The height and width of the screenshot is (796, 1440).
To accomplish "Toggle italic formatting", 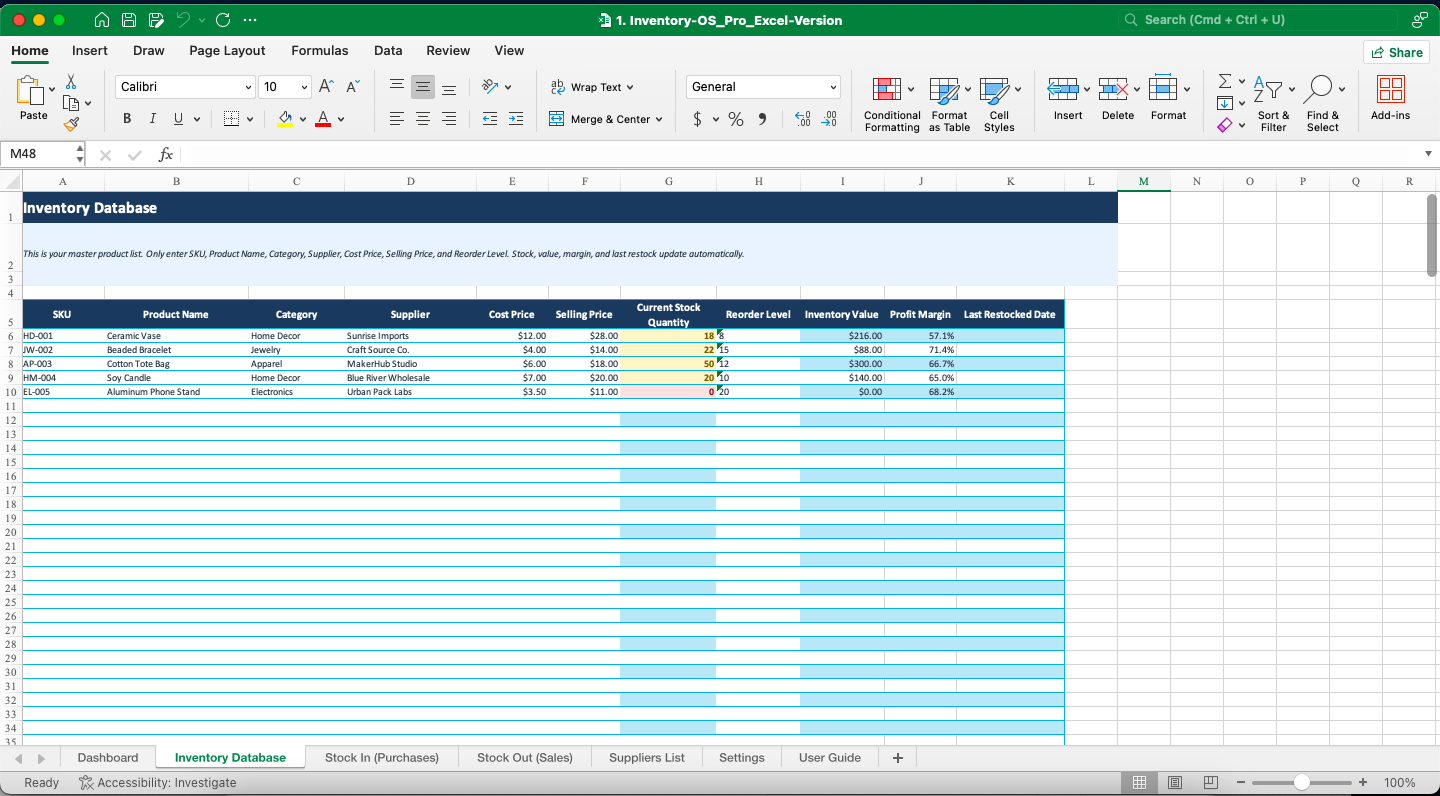I will tap(152, 118).
